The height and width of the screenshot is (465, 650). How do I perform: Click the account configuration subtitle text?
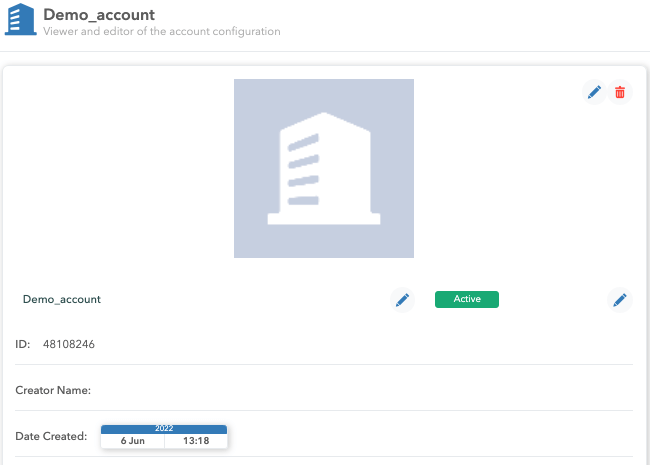(x=161, y=32)
